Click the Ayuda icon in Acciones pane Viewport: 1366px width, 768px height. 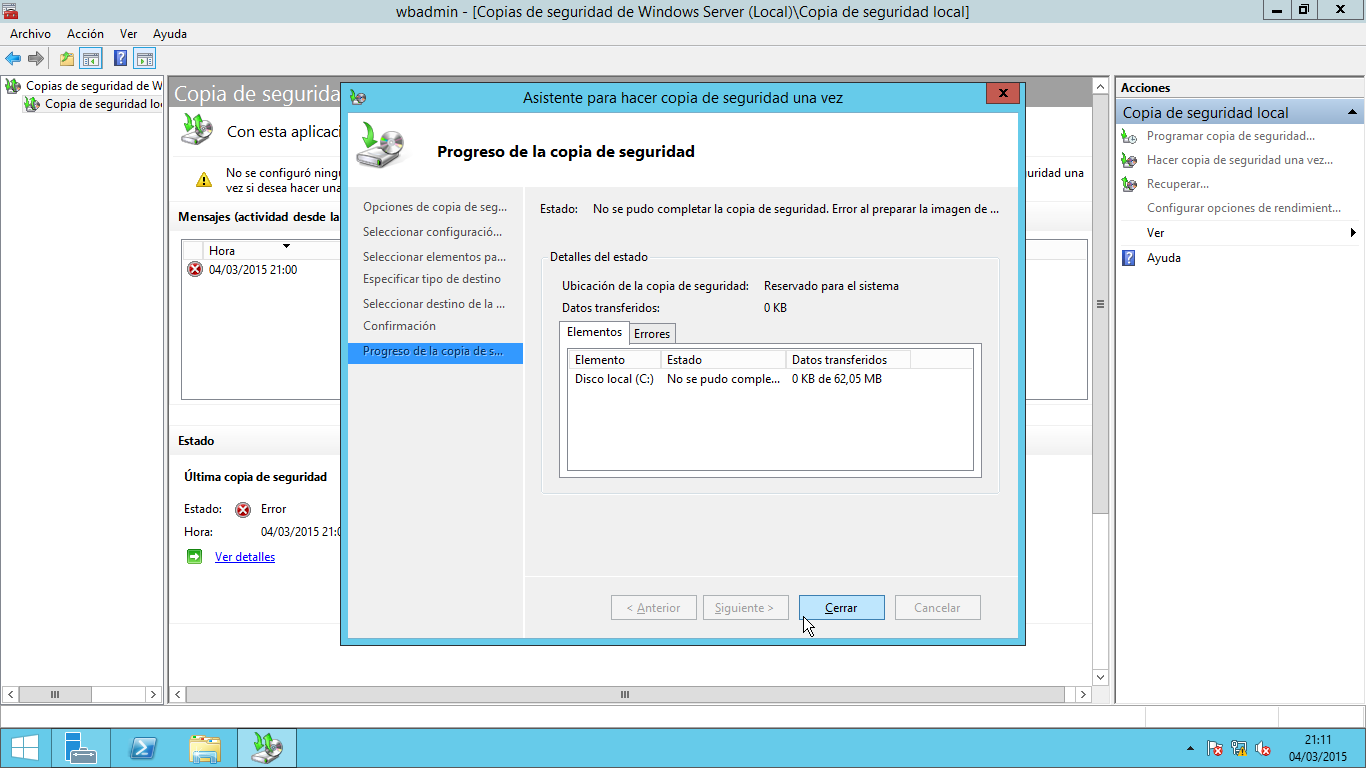(1129, 258)
